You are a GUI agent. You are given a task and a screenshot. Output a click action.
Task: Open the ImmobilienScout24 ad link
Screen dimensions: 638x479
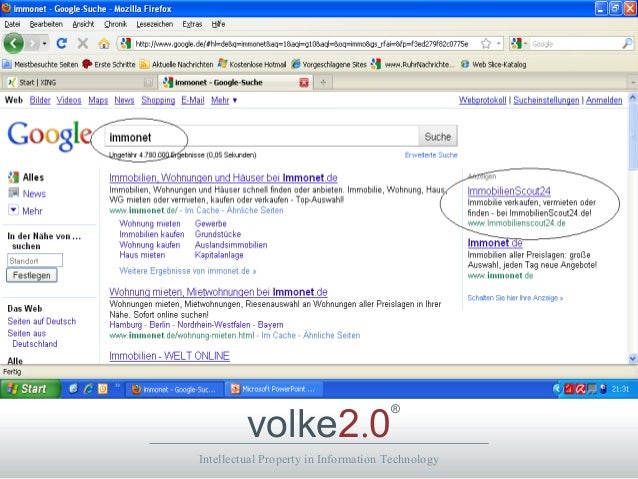(x=509, y=191)
